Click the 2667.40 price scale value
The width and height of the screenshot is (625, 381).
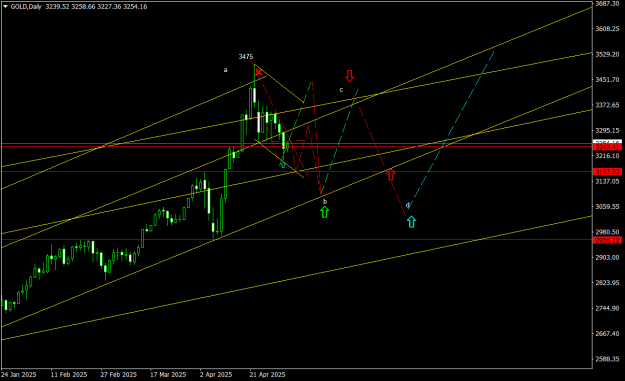[x=607, y=334]
